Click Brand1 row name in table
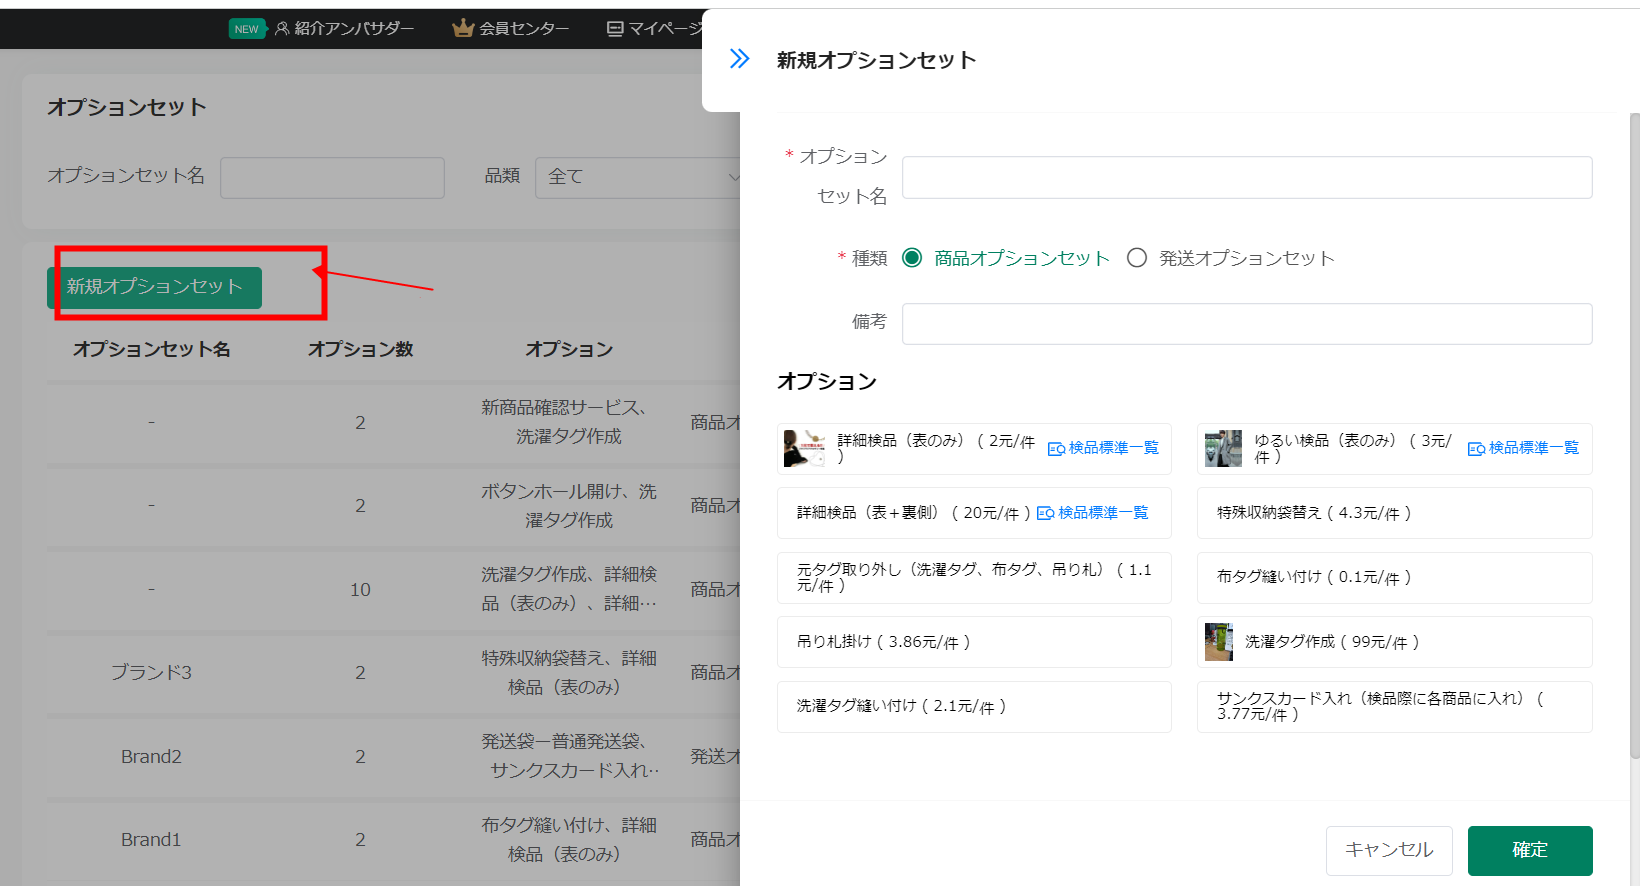The width and height of the screenshot is (1640, 886). pos(151,840)
